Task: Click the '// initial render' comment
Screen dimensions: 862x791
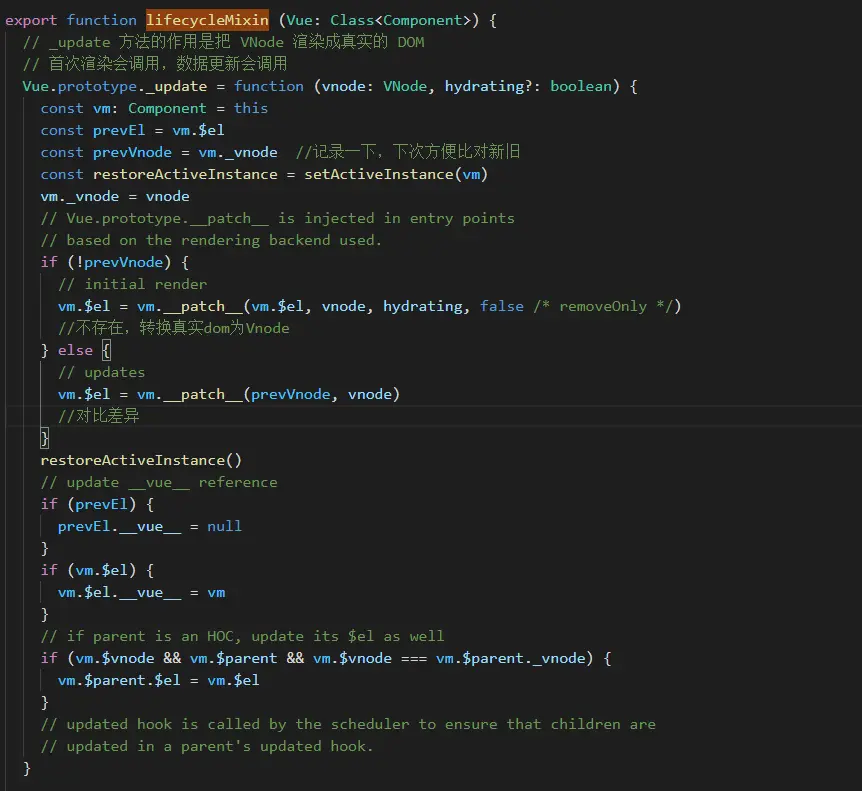Action: coord(132,284)
